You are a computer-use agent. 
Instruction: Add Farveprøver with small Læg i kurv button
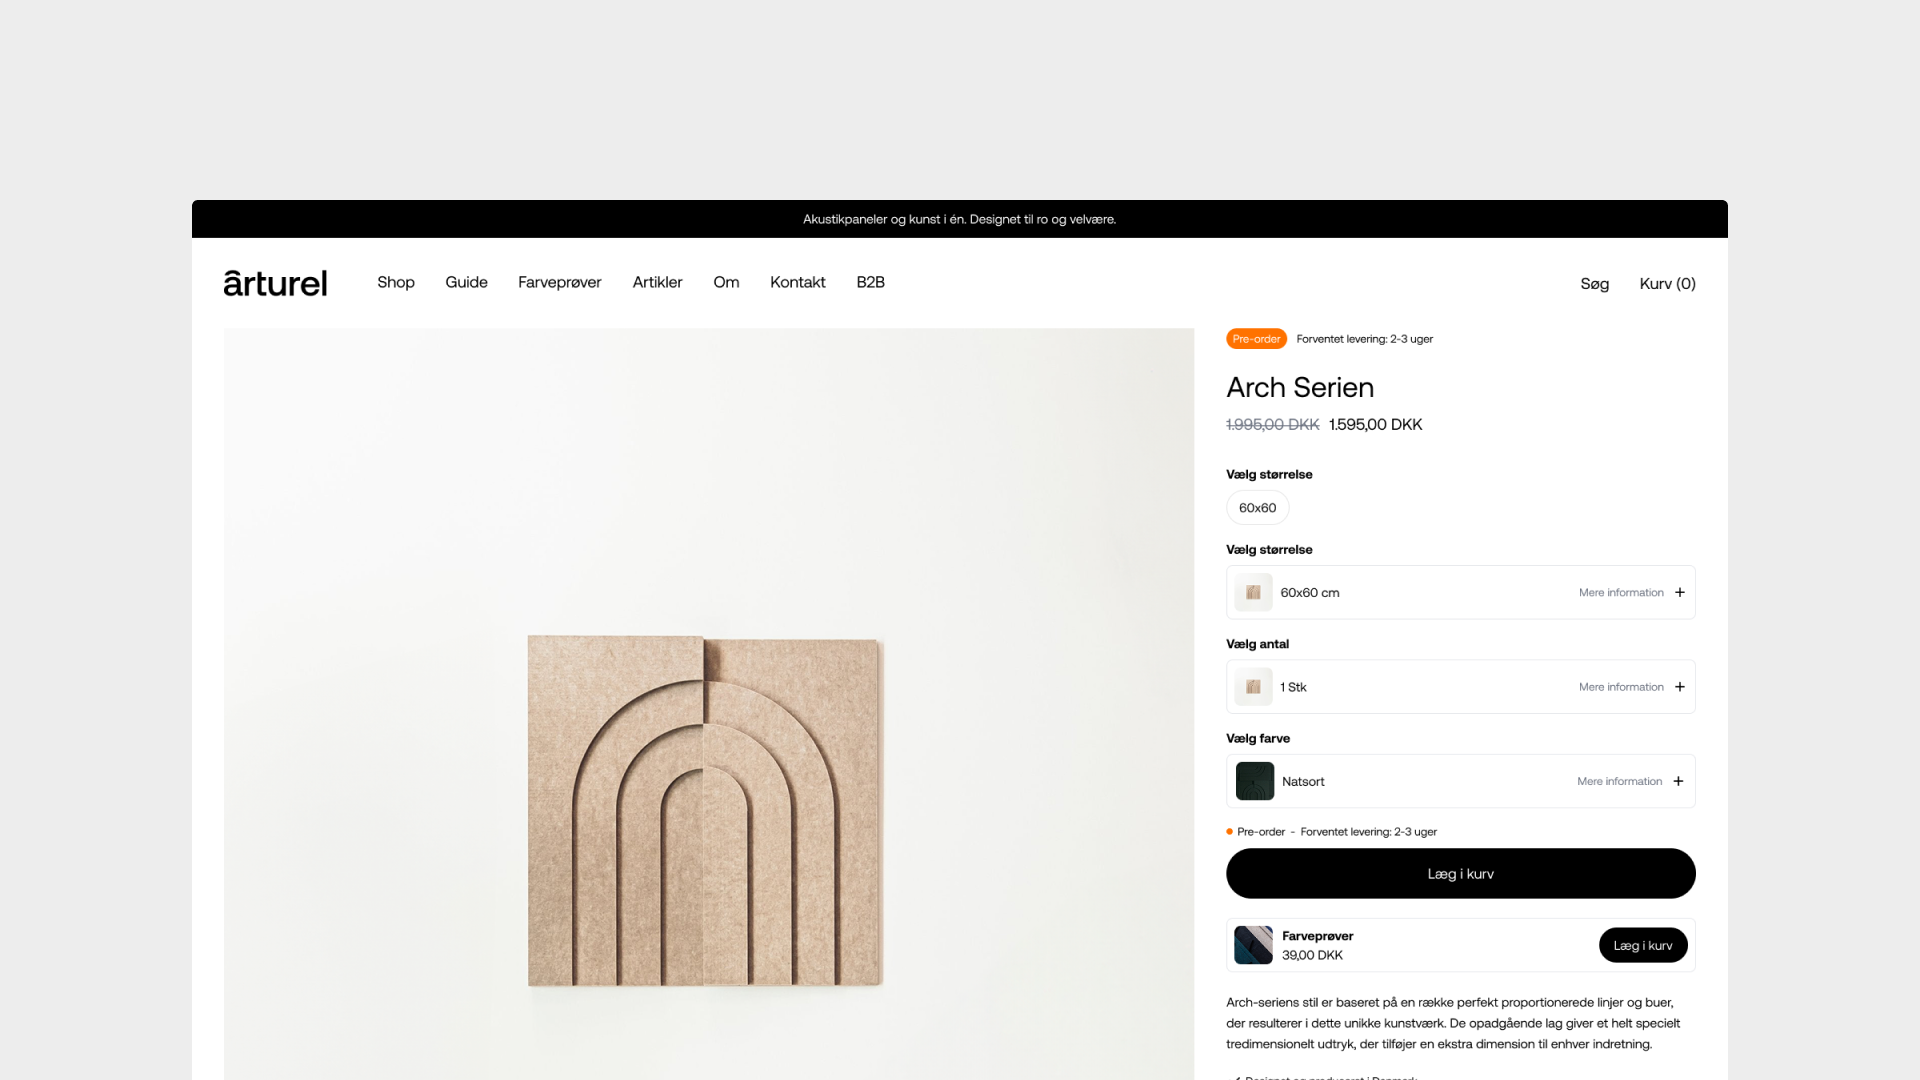[x=1642, y=945]
